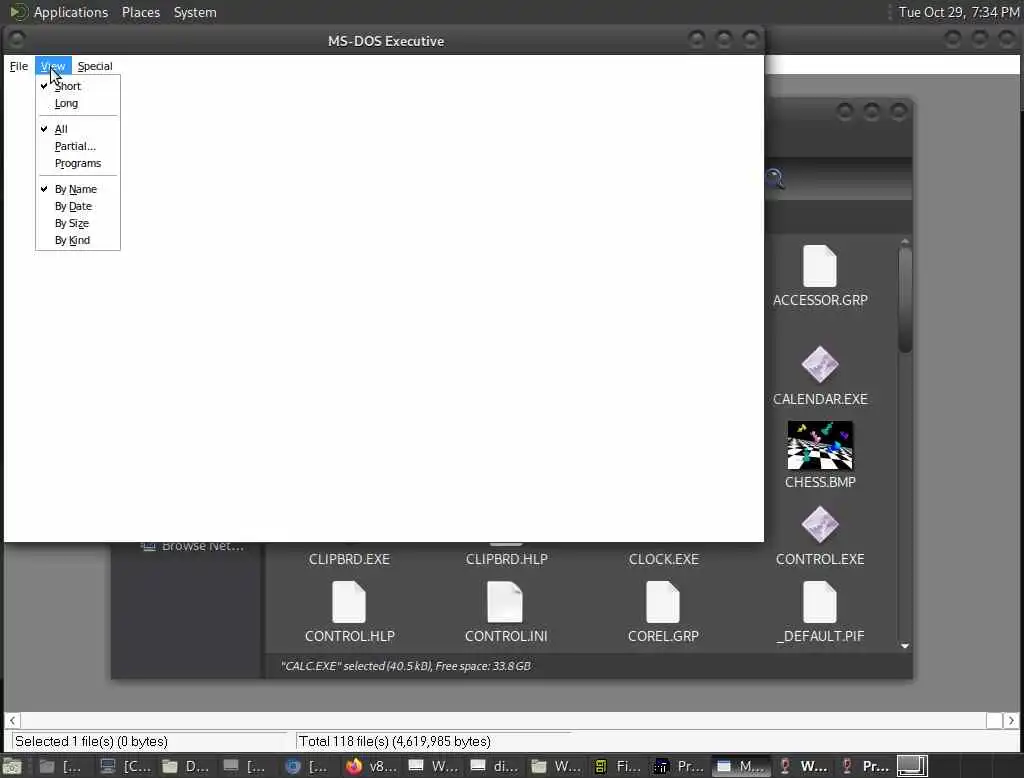The width and height of the screenshot is (1024, 778).
Task: Show only Programs in the listing
Action: (x=78, y=163)
